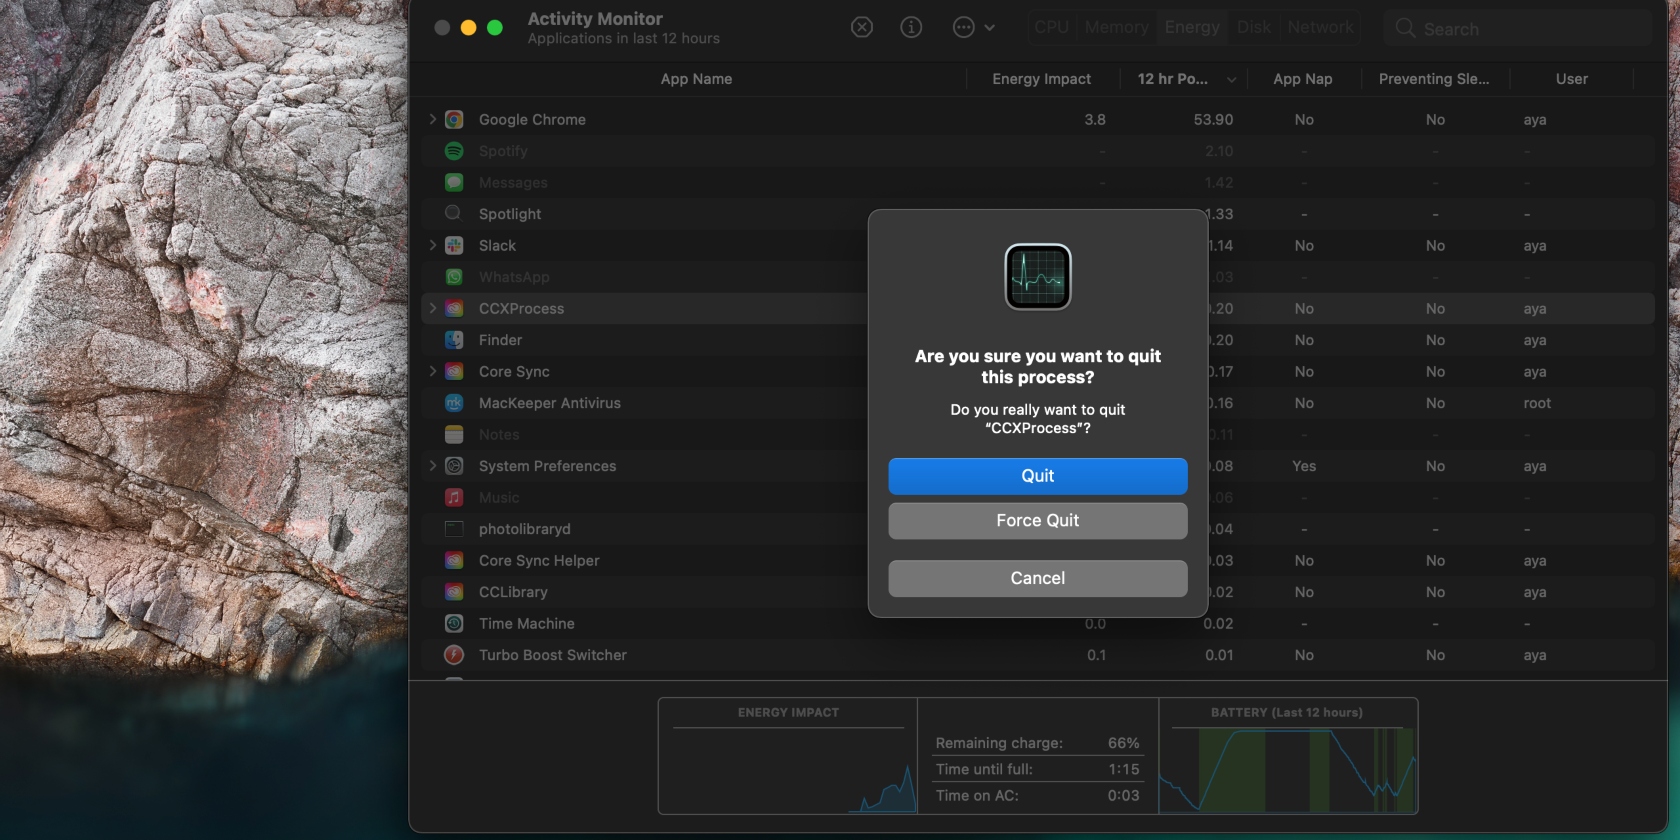Click the Google Chrome app icon
The width and height of the screenshot is (1680, 840).
tap(454, 119)
